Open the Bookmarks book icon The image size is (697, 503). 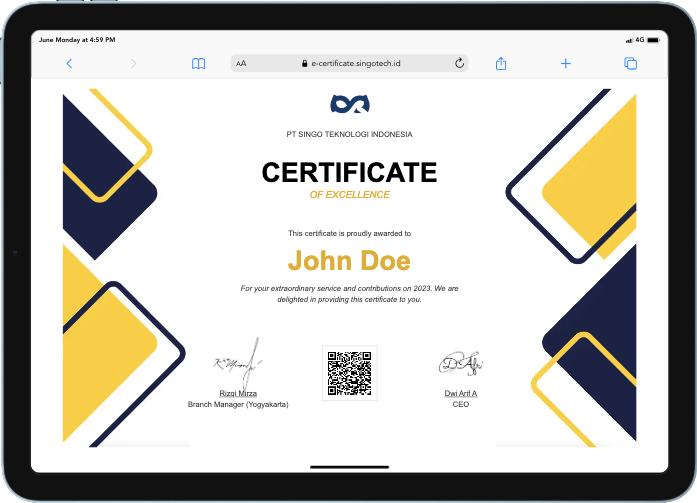point(198,63)
